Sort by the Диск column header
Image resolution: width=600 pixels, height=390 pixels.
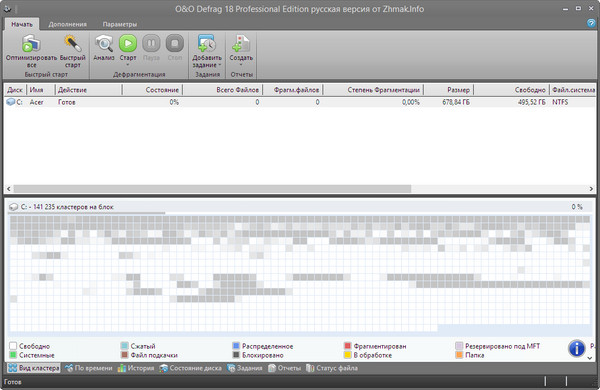[x=15, y=90]
